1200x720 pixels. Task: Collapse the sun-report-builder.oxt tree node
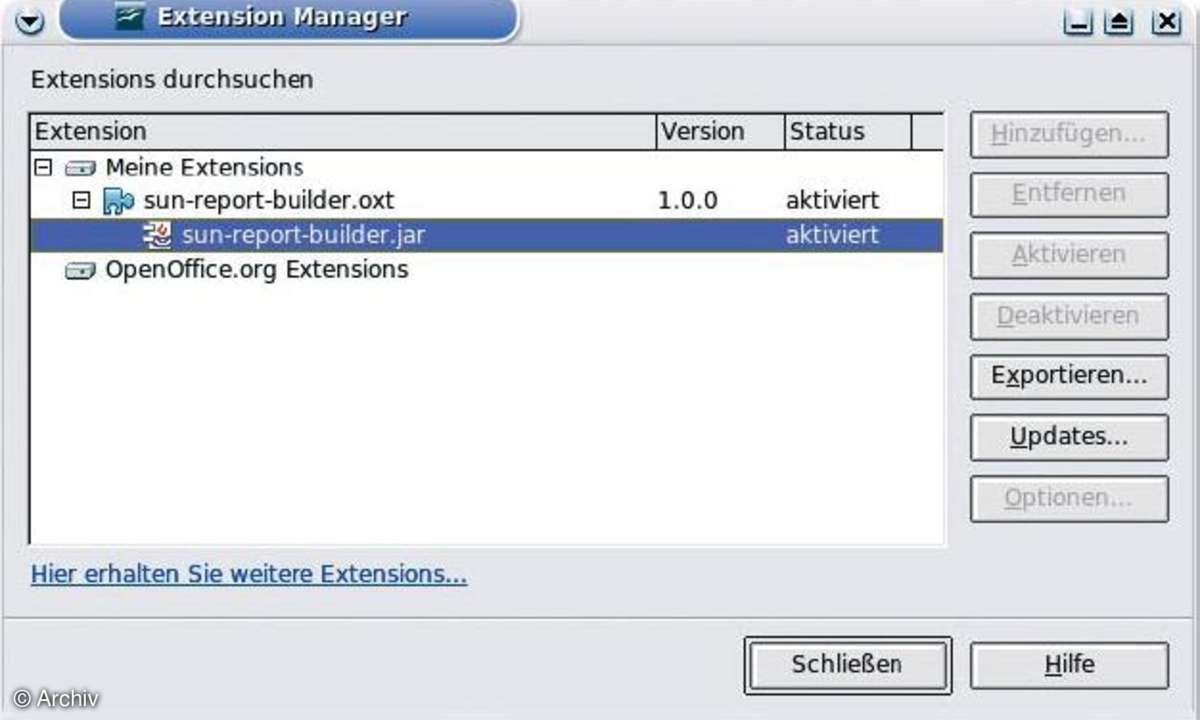[82, 201]
